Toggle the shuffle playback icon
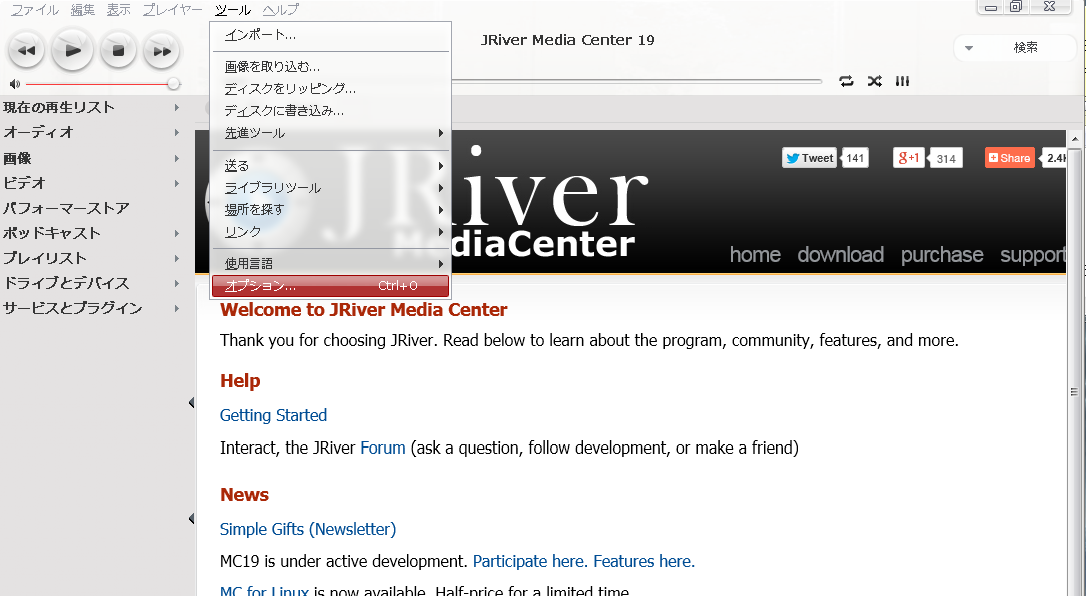1086x596 pixels. pos(875,81)
